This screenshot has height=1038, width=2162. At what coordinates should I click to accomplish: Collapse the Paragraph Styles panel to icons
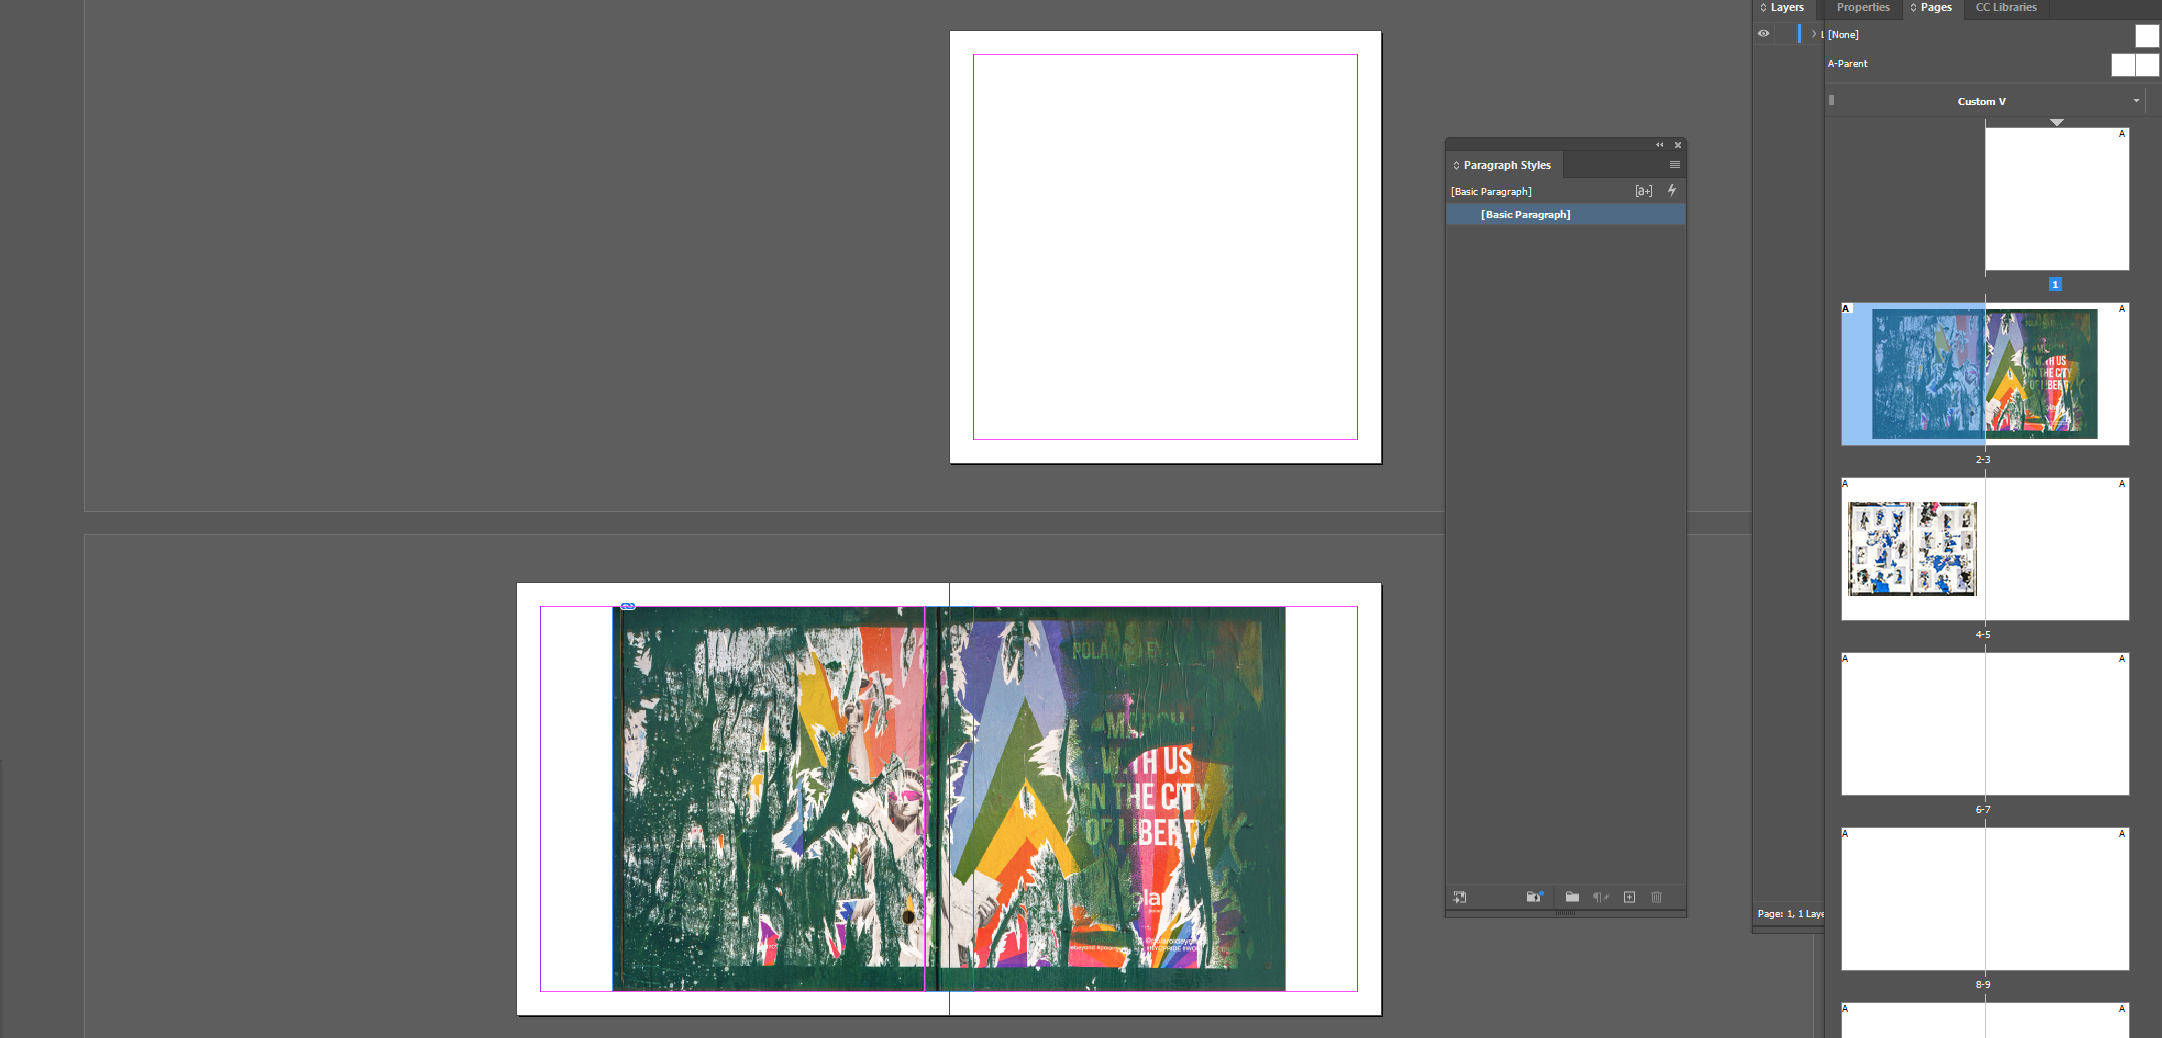1659,144
